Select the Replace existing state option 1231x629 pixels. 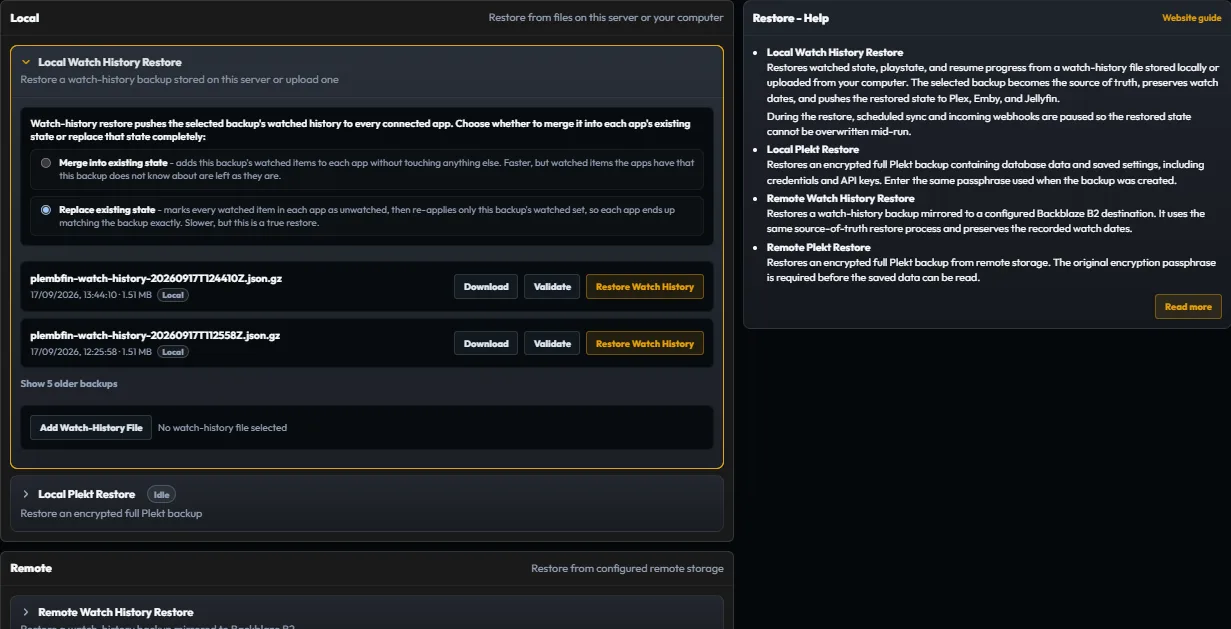coord(46,210)
